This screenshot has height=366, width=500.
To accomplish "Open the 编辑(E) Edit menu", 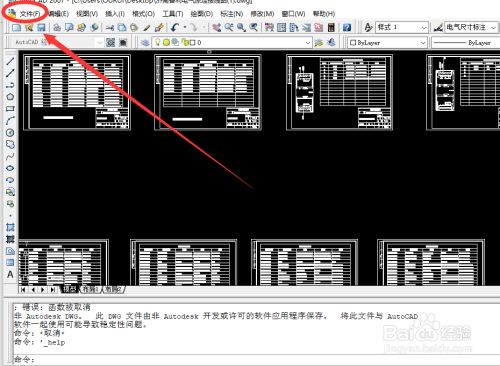I will (x=58, y=14).
